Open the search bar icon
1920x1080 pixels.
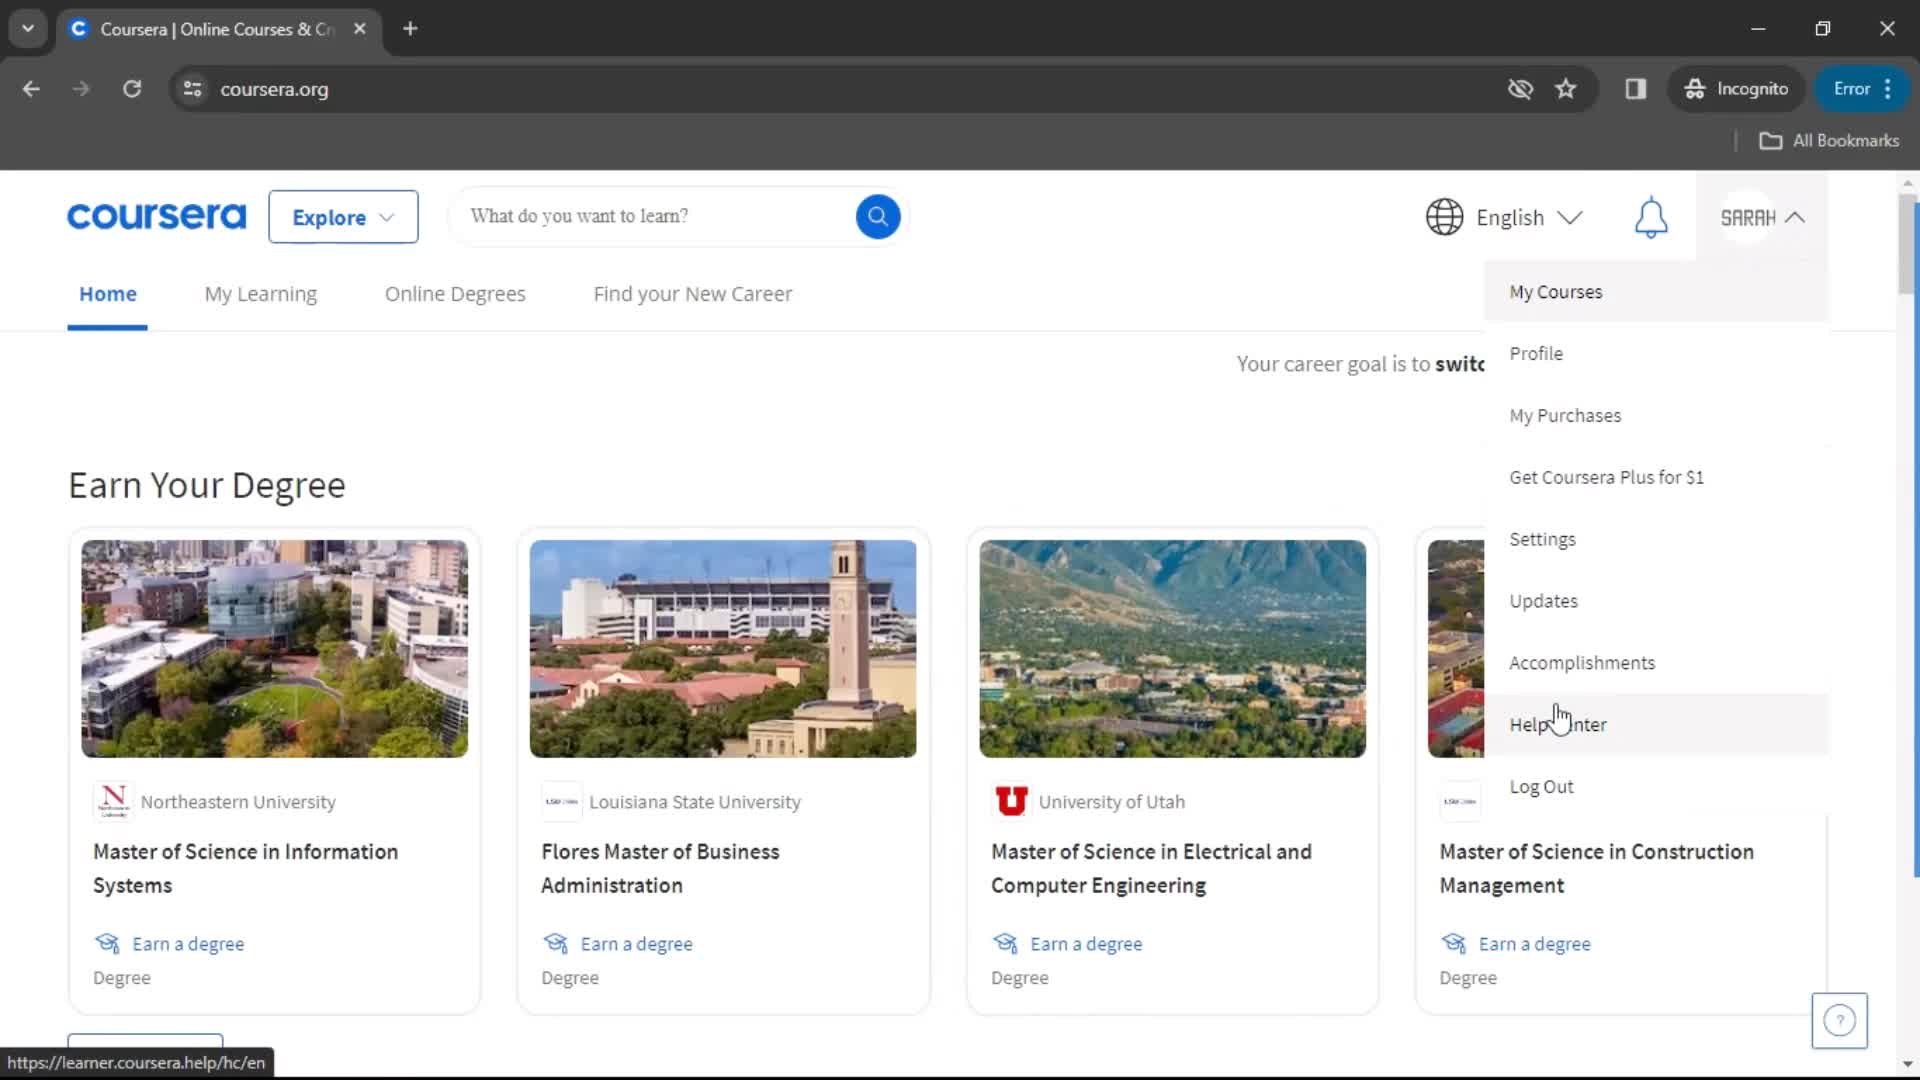(877, 216)
